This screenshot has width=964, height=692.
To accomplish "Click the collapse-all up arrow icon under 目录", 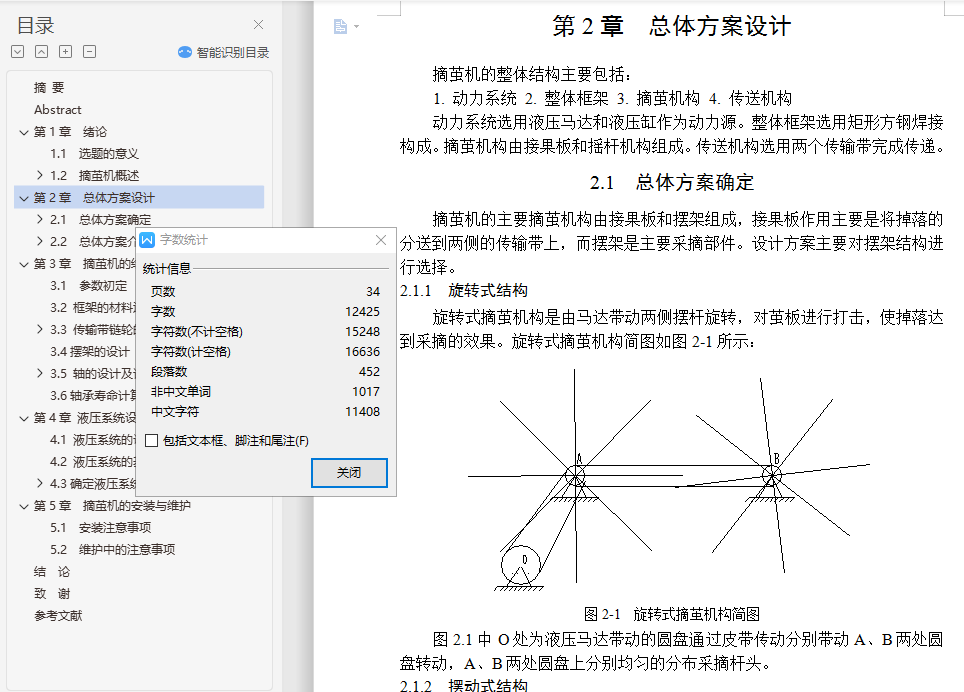I will pos(41,52).
